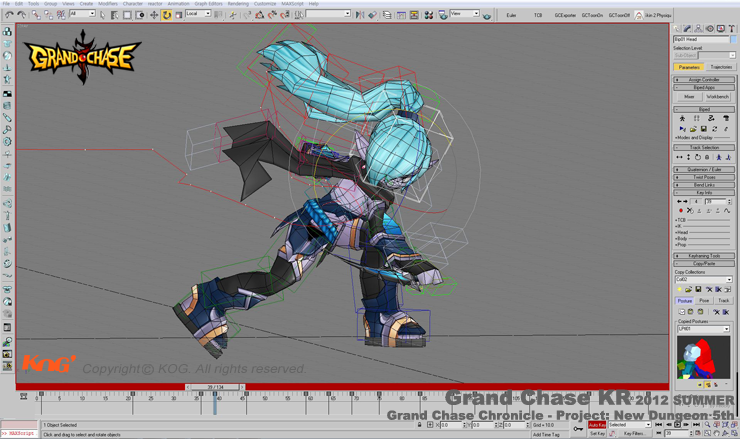
Task: Click the Play Animation button
Action: point(677,425)
